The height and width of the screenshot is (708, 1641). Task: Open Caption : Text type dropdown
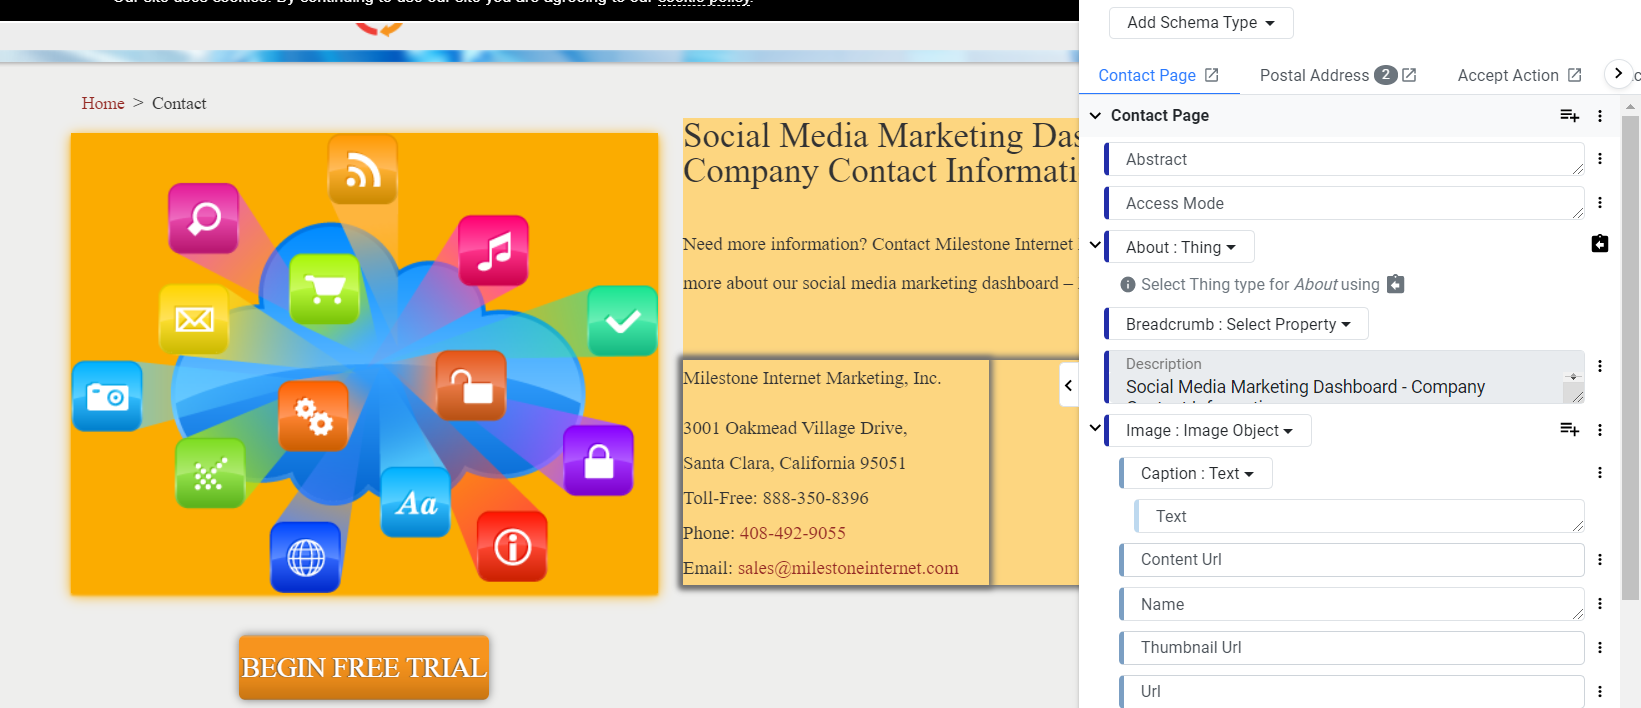[1197, 473]
